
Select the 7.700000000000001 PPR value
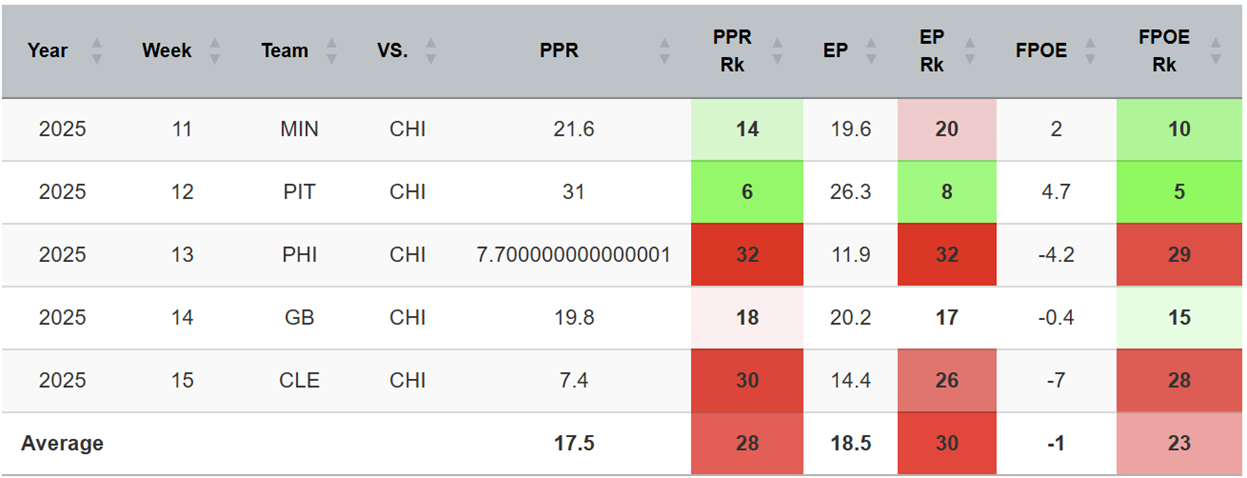point(573,255)
